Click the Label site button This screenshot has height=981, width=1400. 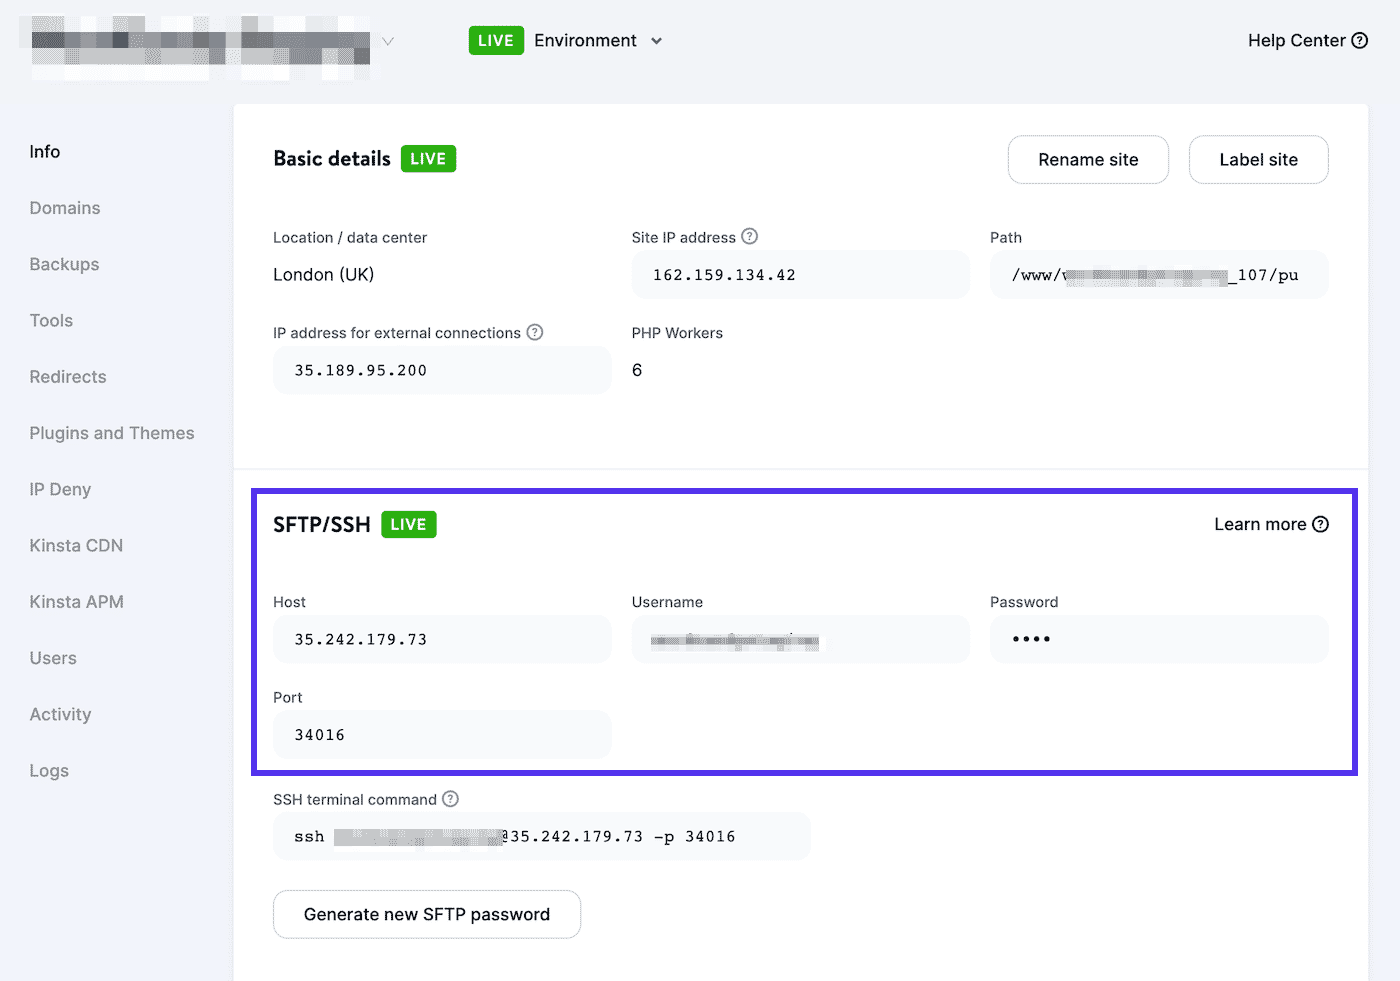(x=1258, y=159)
